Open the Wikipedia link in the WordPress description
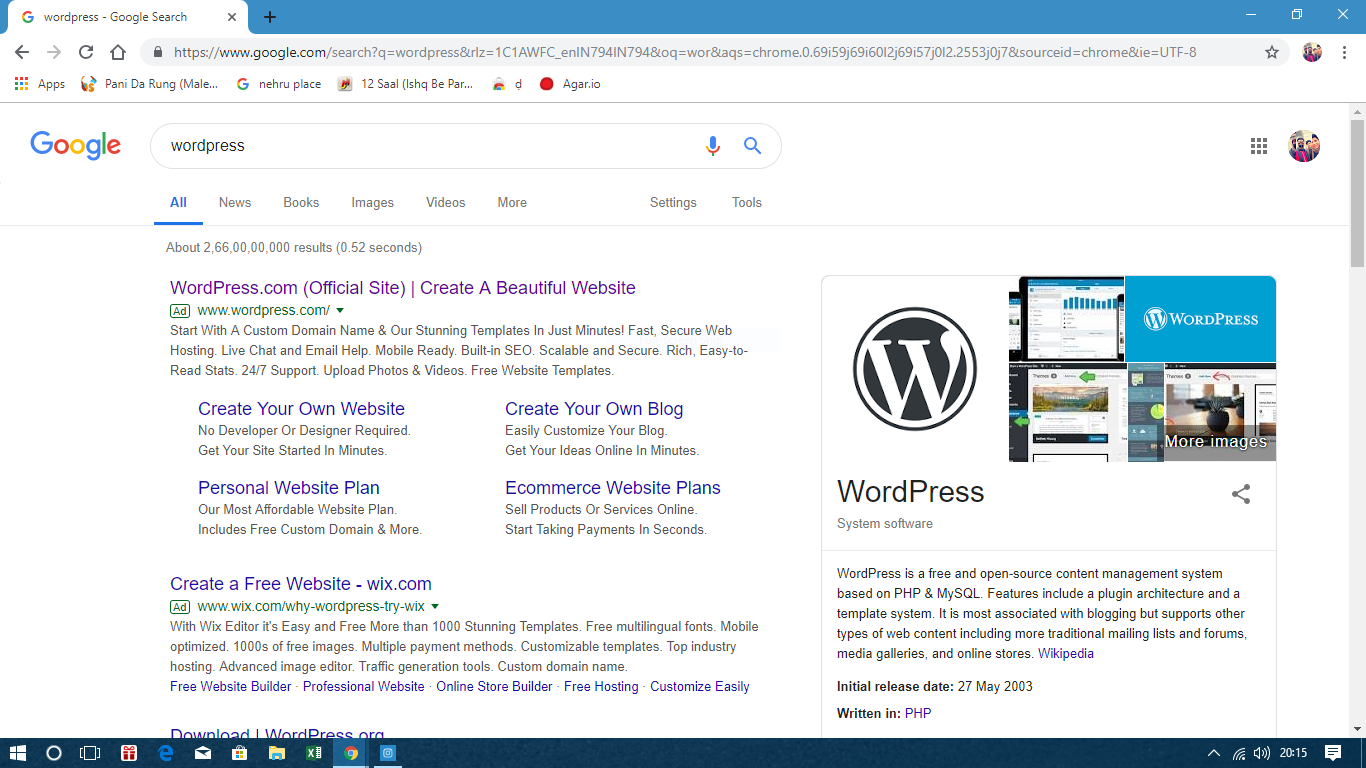This screenshot has height=768, width=1366. tap(1065, 654)
